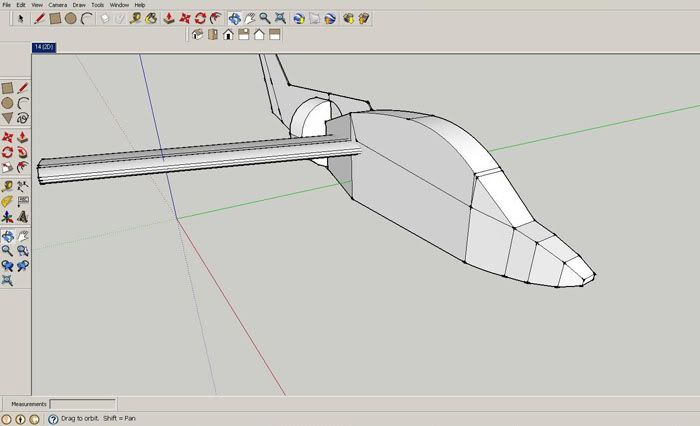Open the Edit menu
Viewport: 700px width, 426px height.
tap(21, 5)
